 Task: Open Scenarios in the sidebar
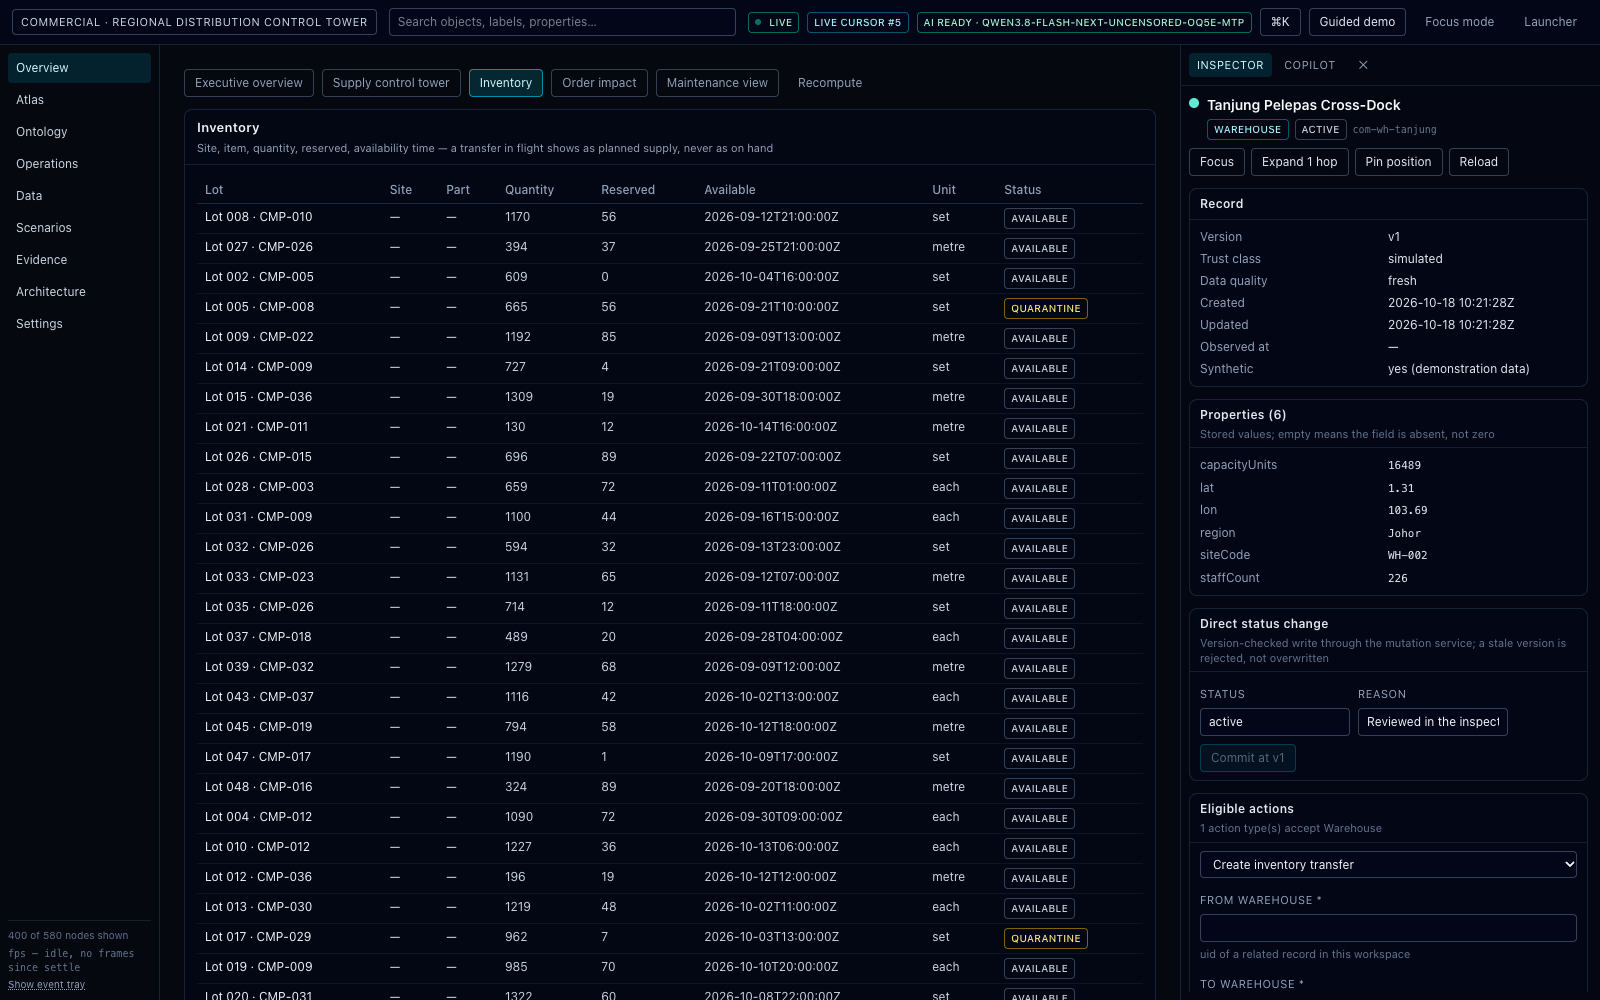coord(79,228)
